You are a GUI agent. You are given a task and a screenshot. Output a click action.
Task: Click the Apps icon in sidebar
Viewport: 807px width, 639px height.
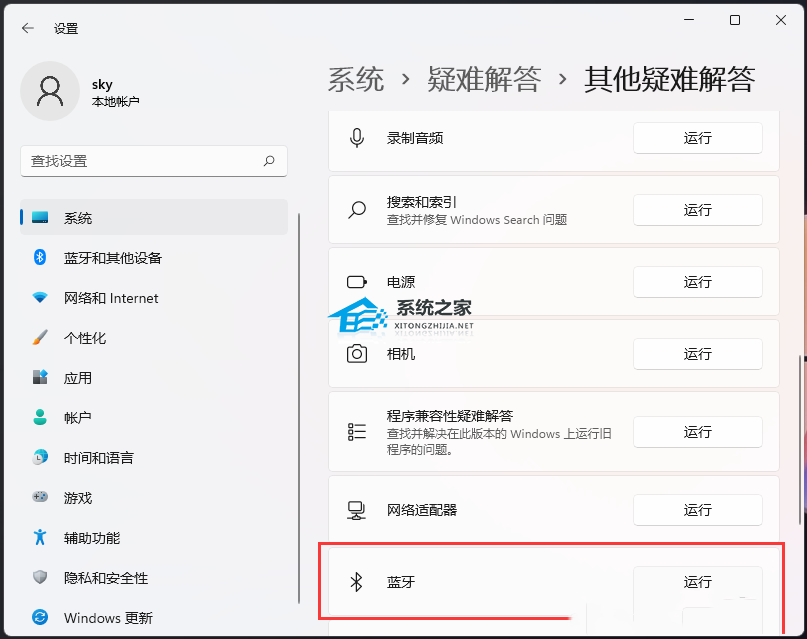tap(40, 377)
